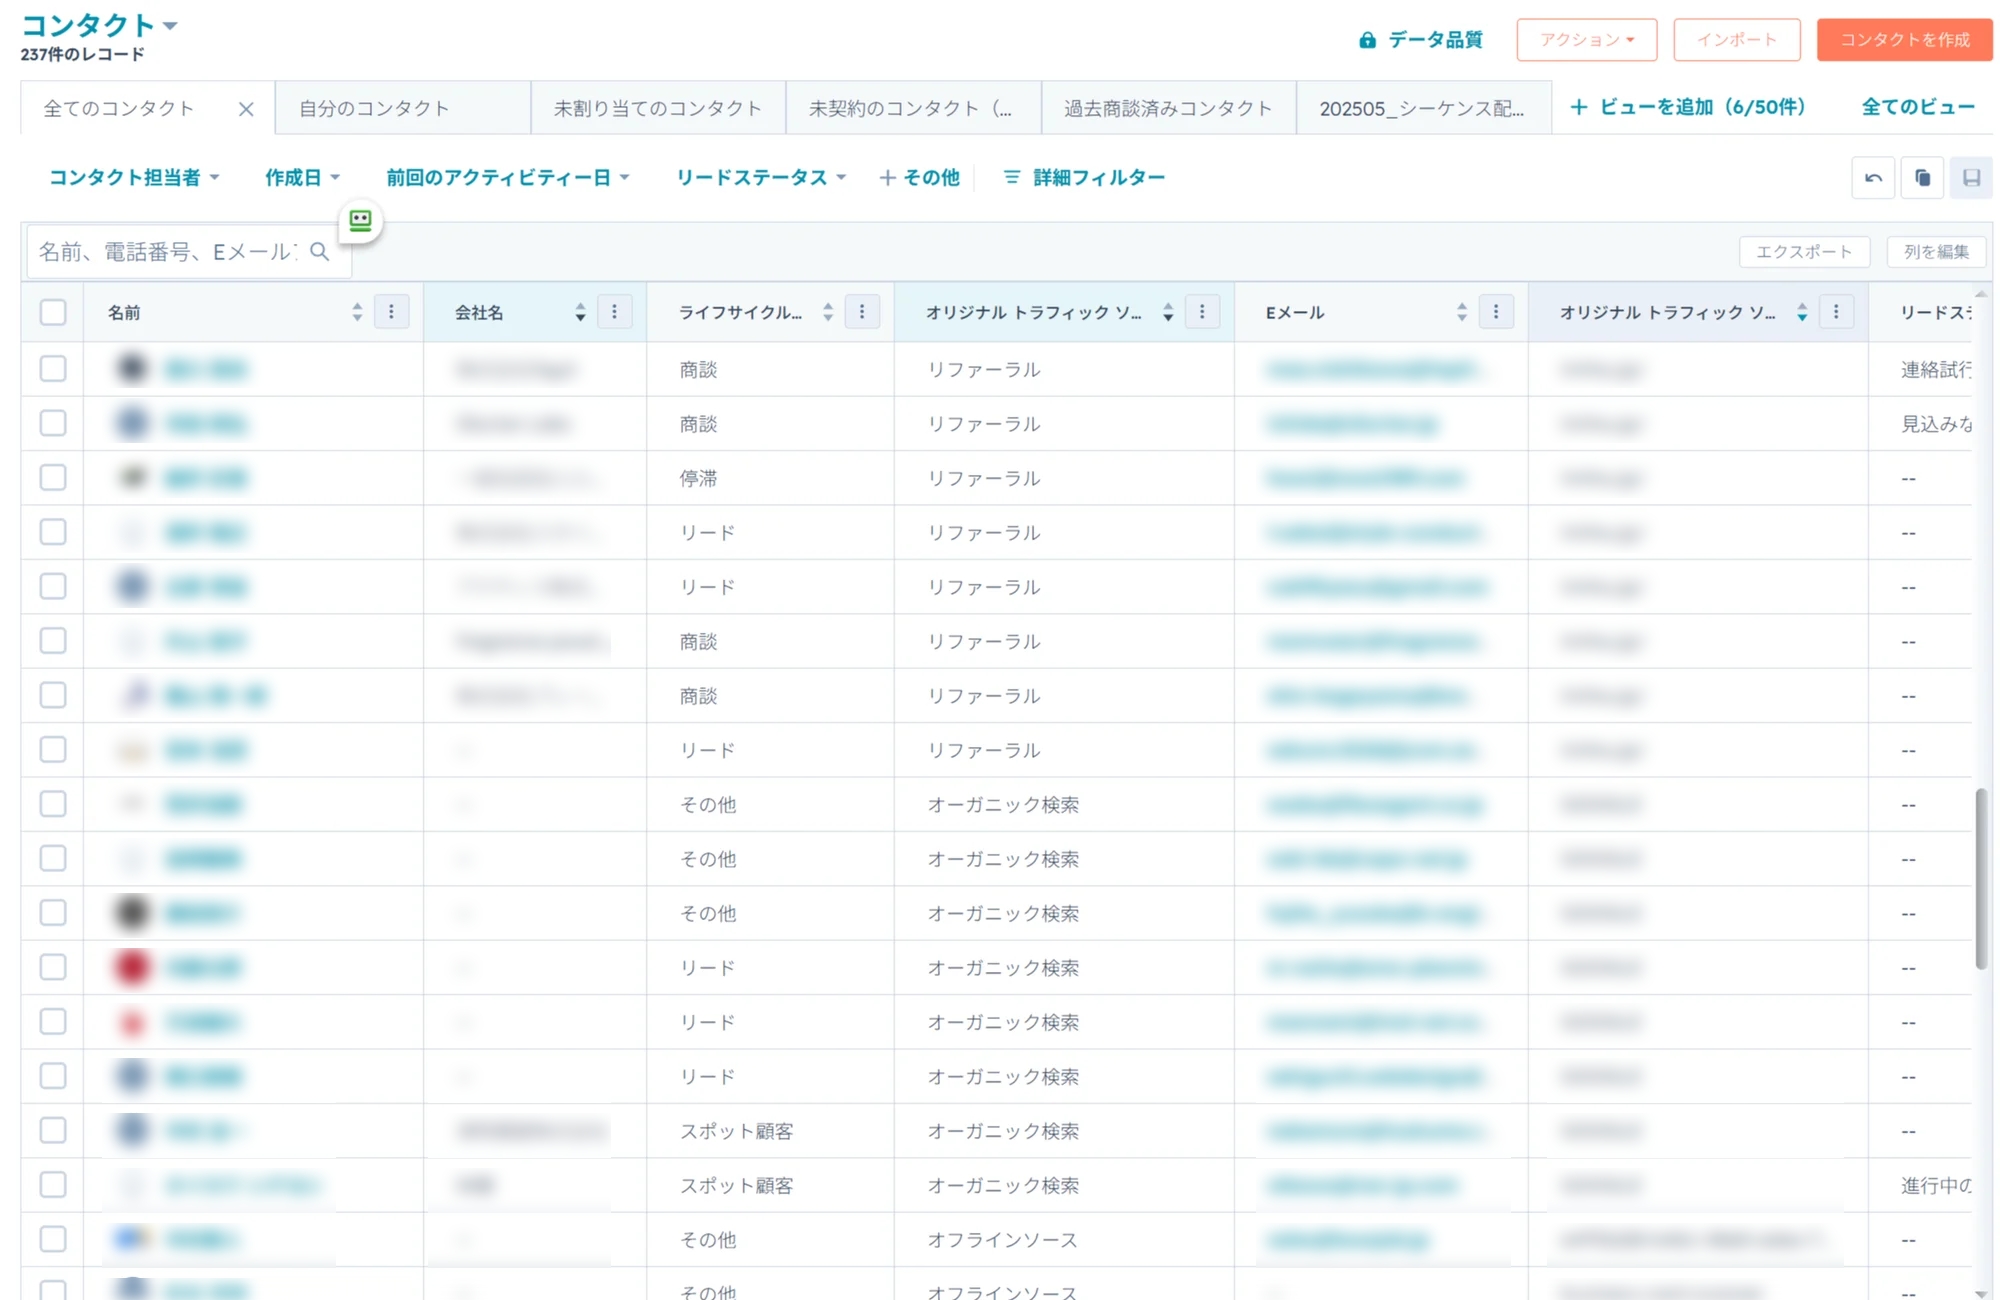Switch to 未契約のコンタクト tab
The height and width of the screenshot is (1300, 2000).
click(913, 108)
